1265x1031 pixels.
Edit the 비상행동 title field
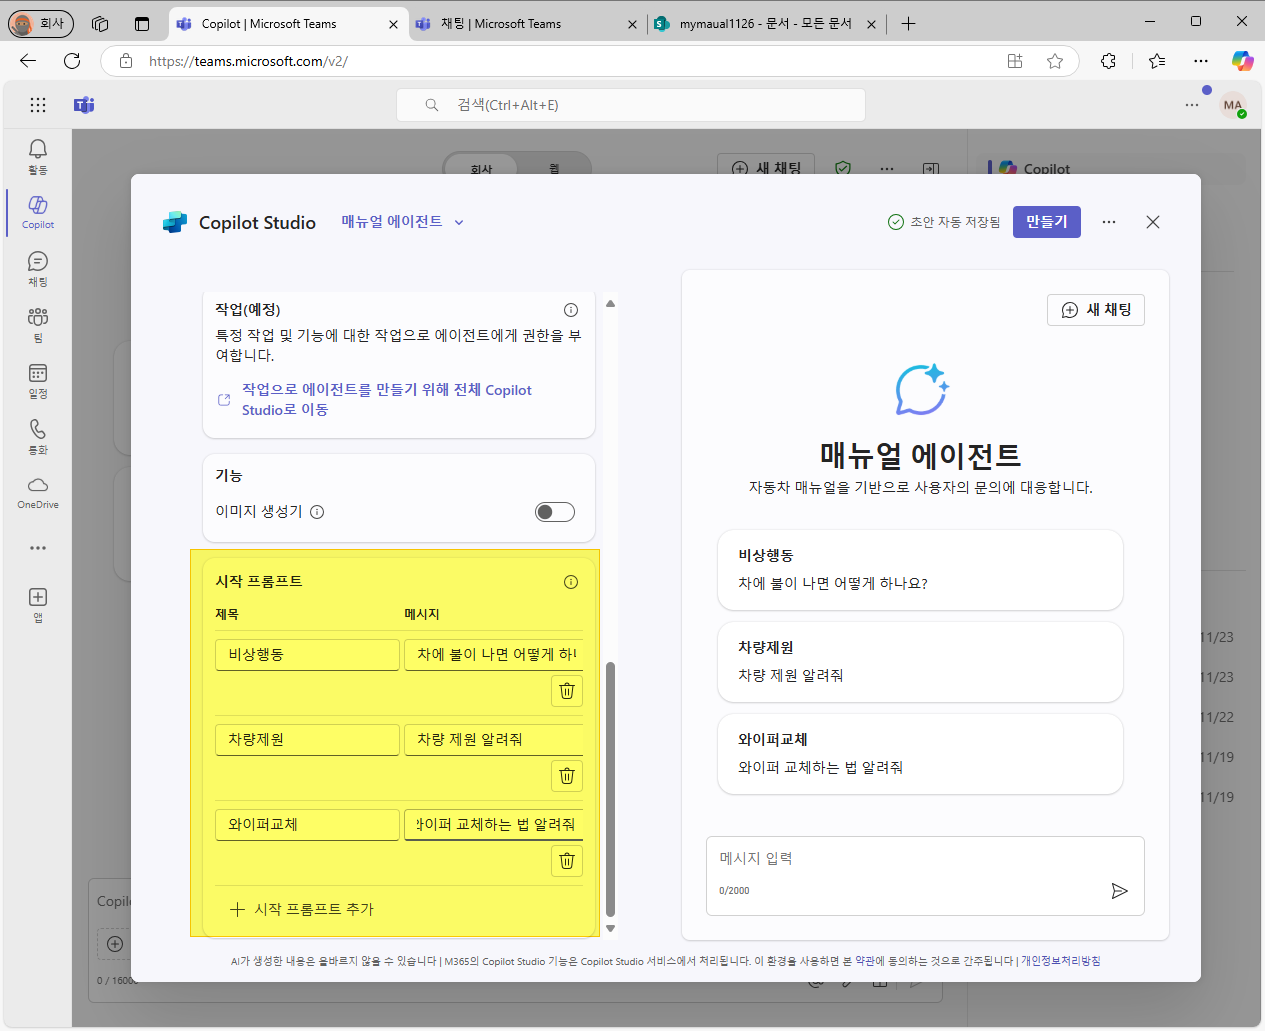[307, 655]
